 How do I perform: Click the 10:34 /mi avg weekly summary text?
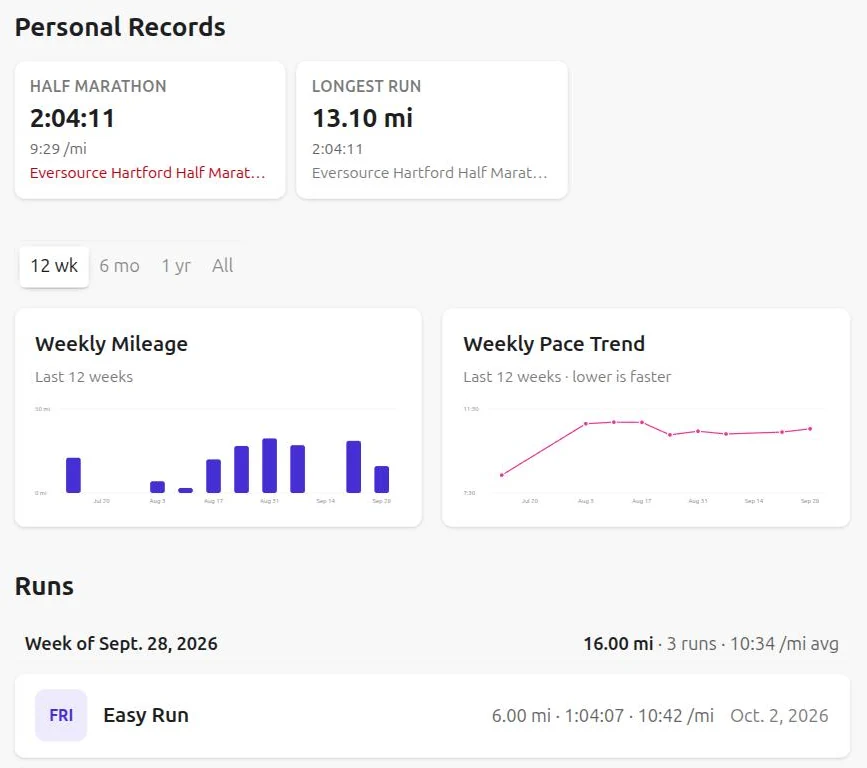pos(784,644)
